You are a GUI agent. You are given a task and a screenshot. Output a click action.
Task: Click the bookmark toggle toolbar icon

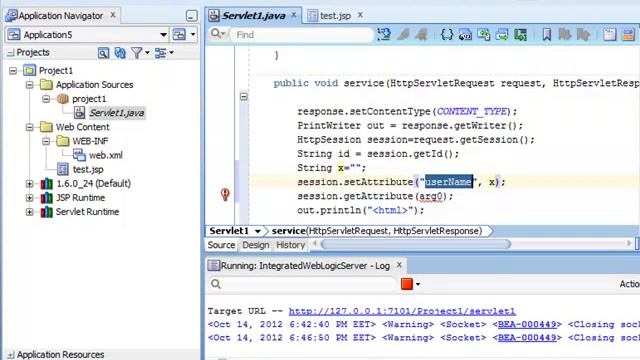click(x=547, y=35)
